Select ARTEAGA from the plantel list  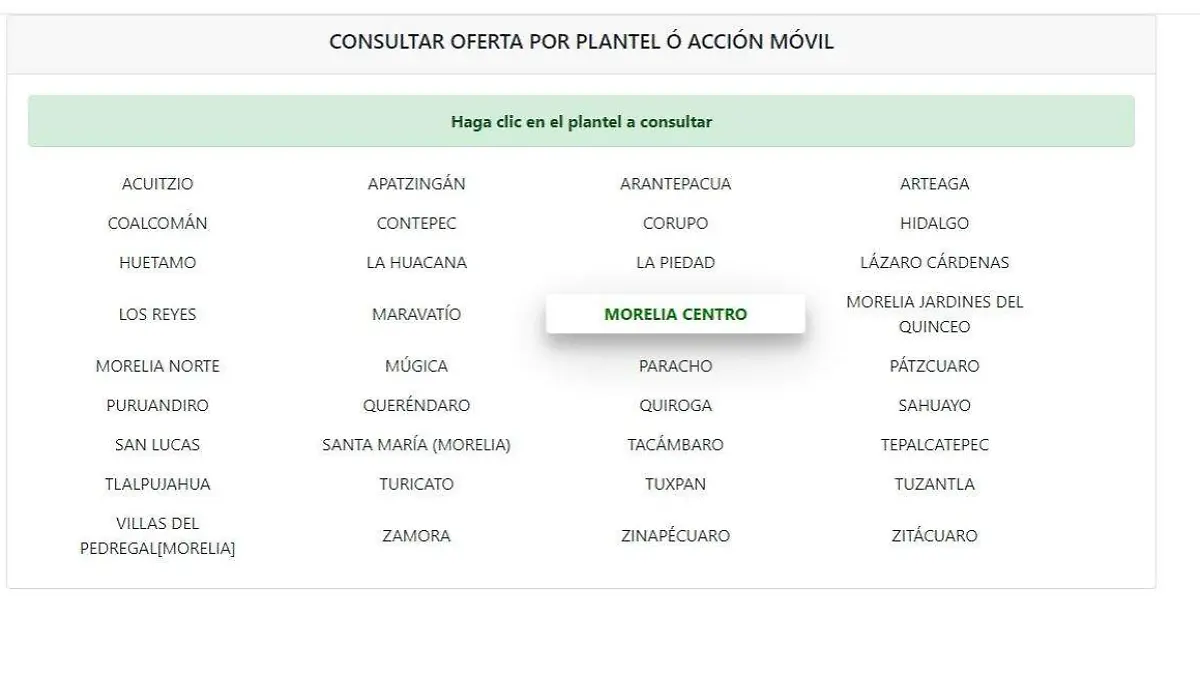(935, 183)
